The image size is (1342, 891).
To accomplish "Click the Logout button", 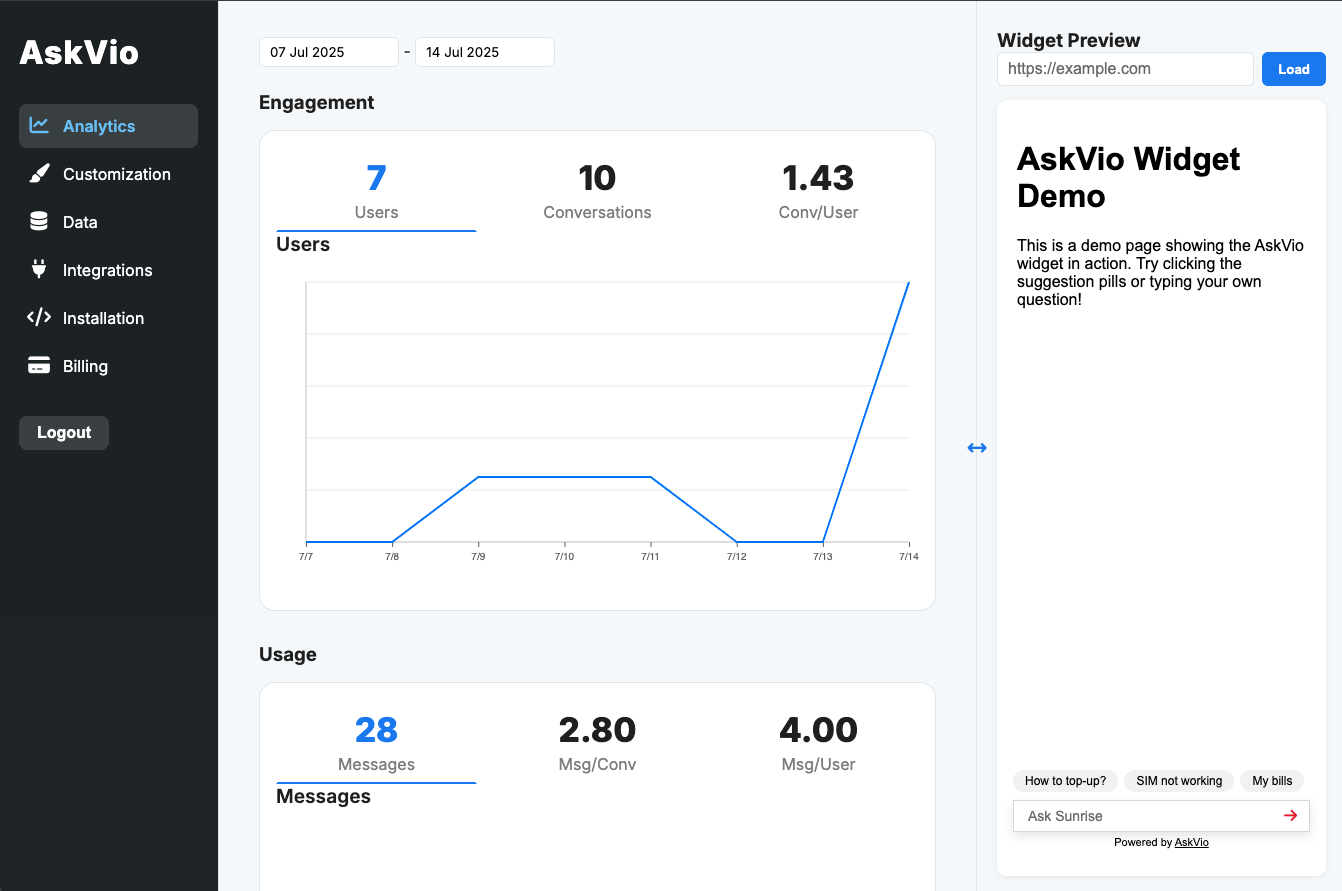I will coord(64,433).
